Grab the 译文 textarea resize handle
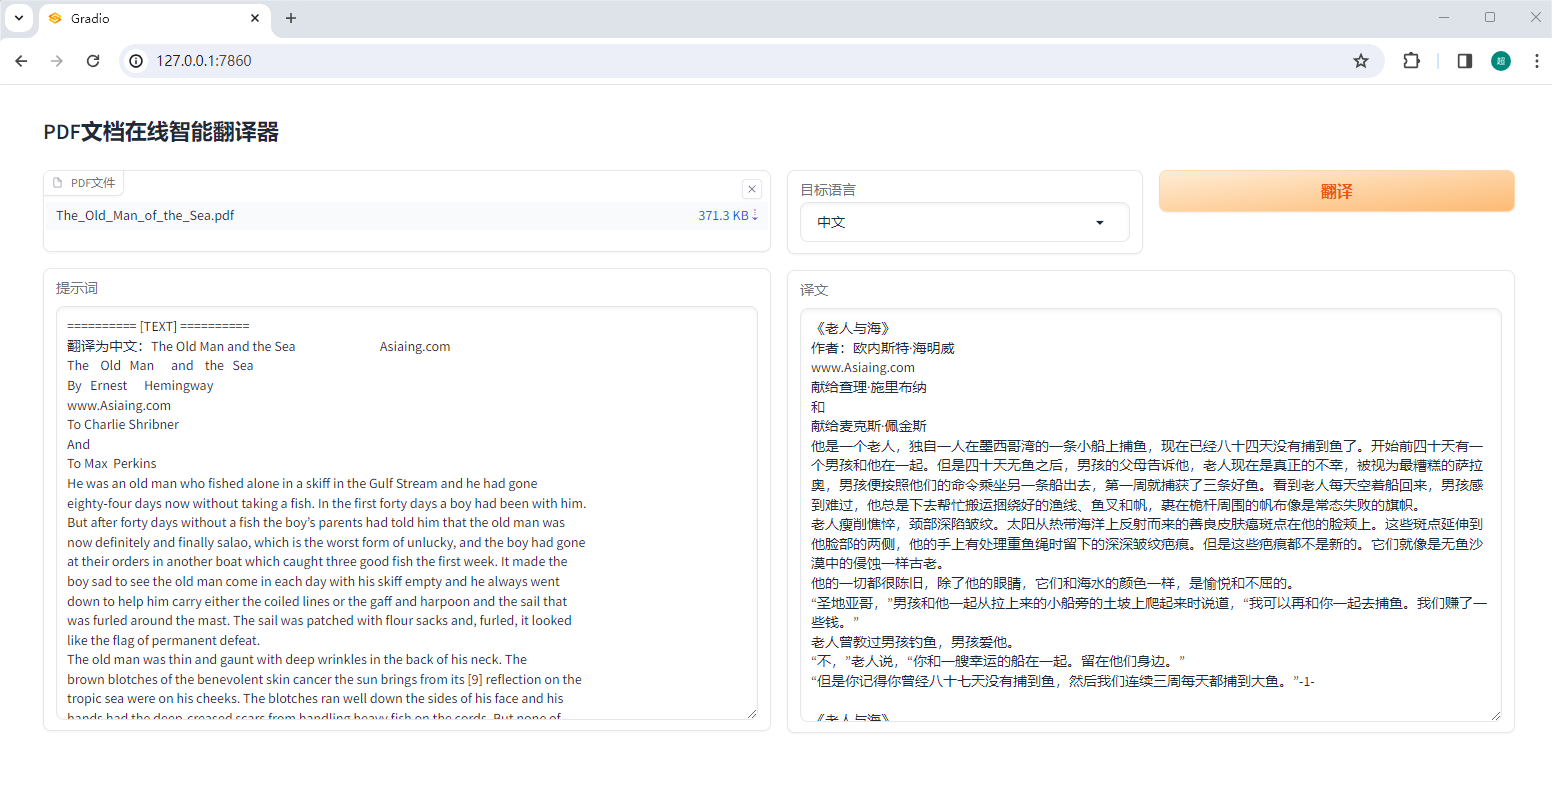Image resolution: width=1552 pixels, height=785 pixels. pos(1495,714)
